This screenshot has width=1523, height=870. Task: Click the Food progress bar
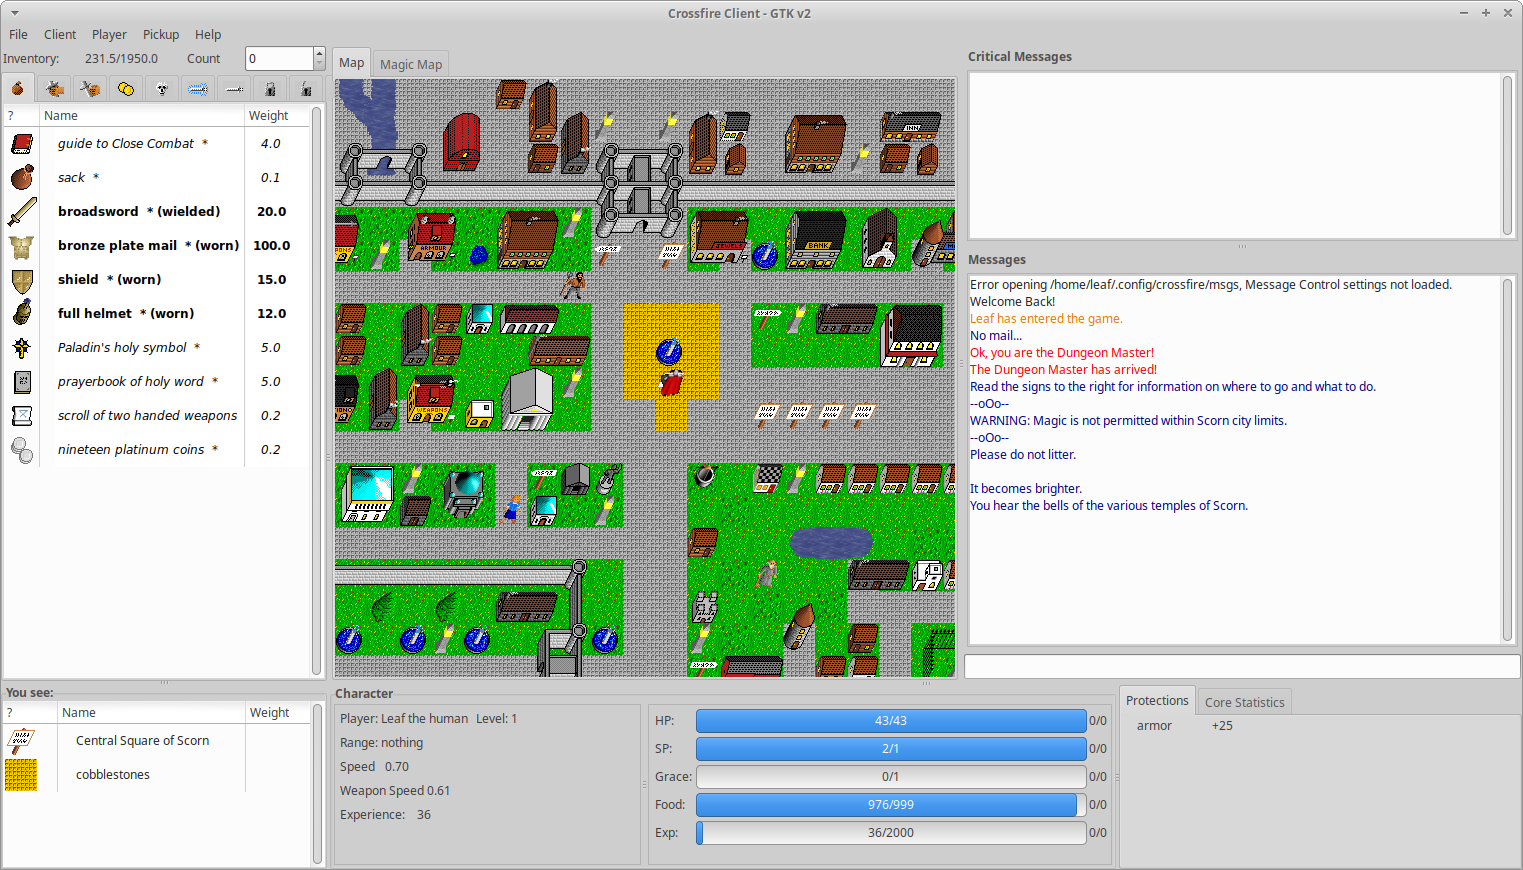891,805
